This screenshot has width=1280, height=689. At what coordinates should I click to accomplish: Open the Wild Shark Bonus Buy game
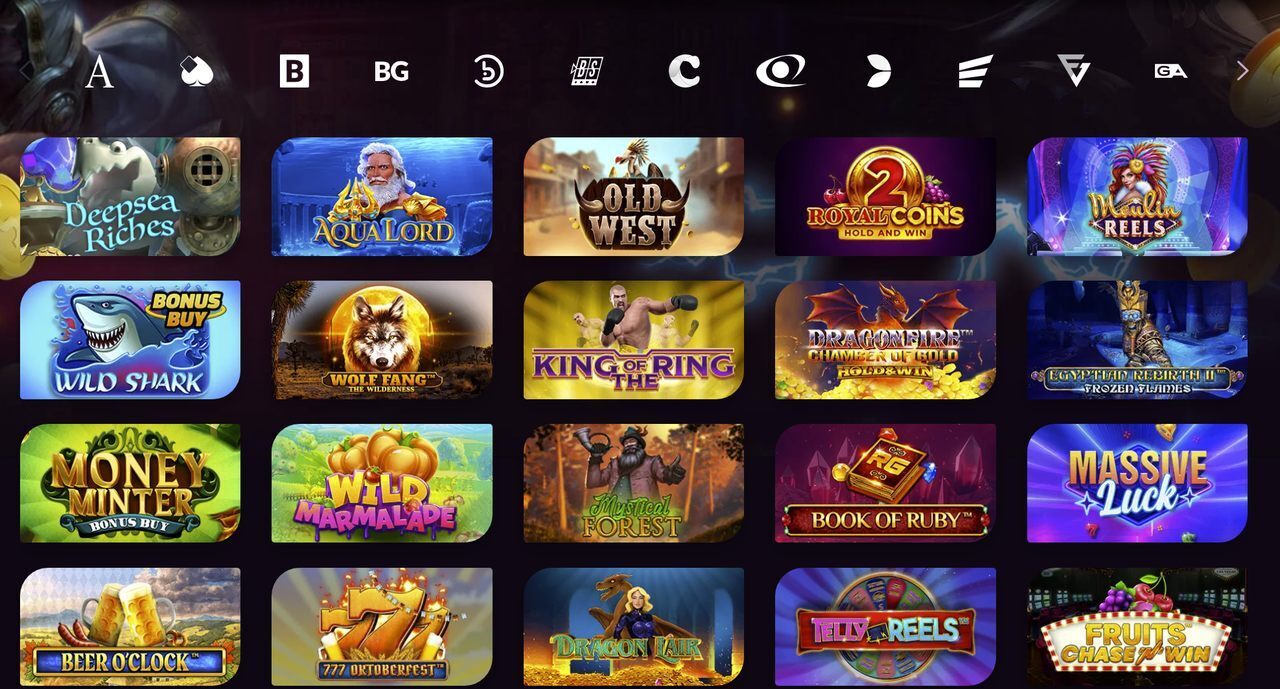point(130,340)
